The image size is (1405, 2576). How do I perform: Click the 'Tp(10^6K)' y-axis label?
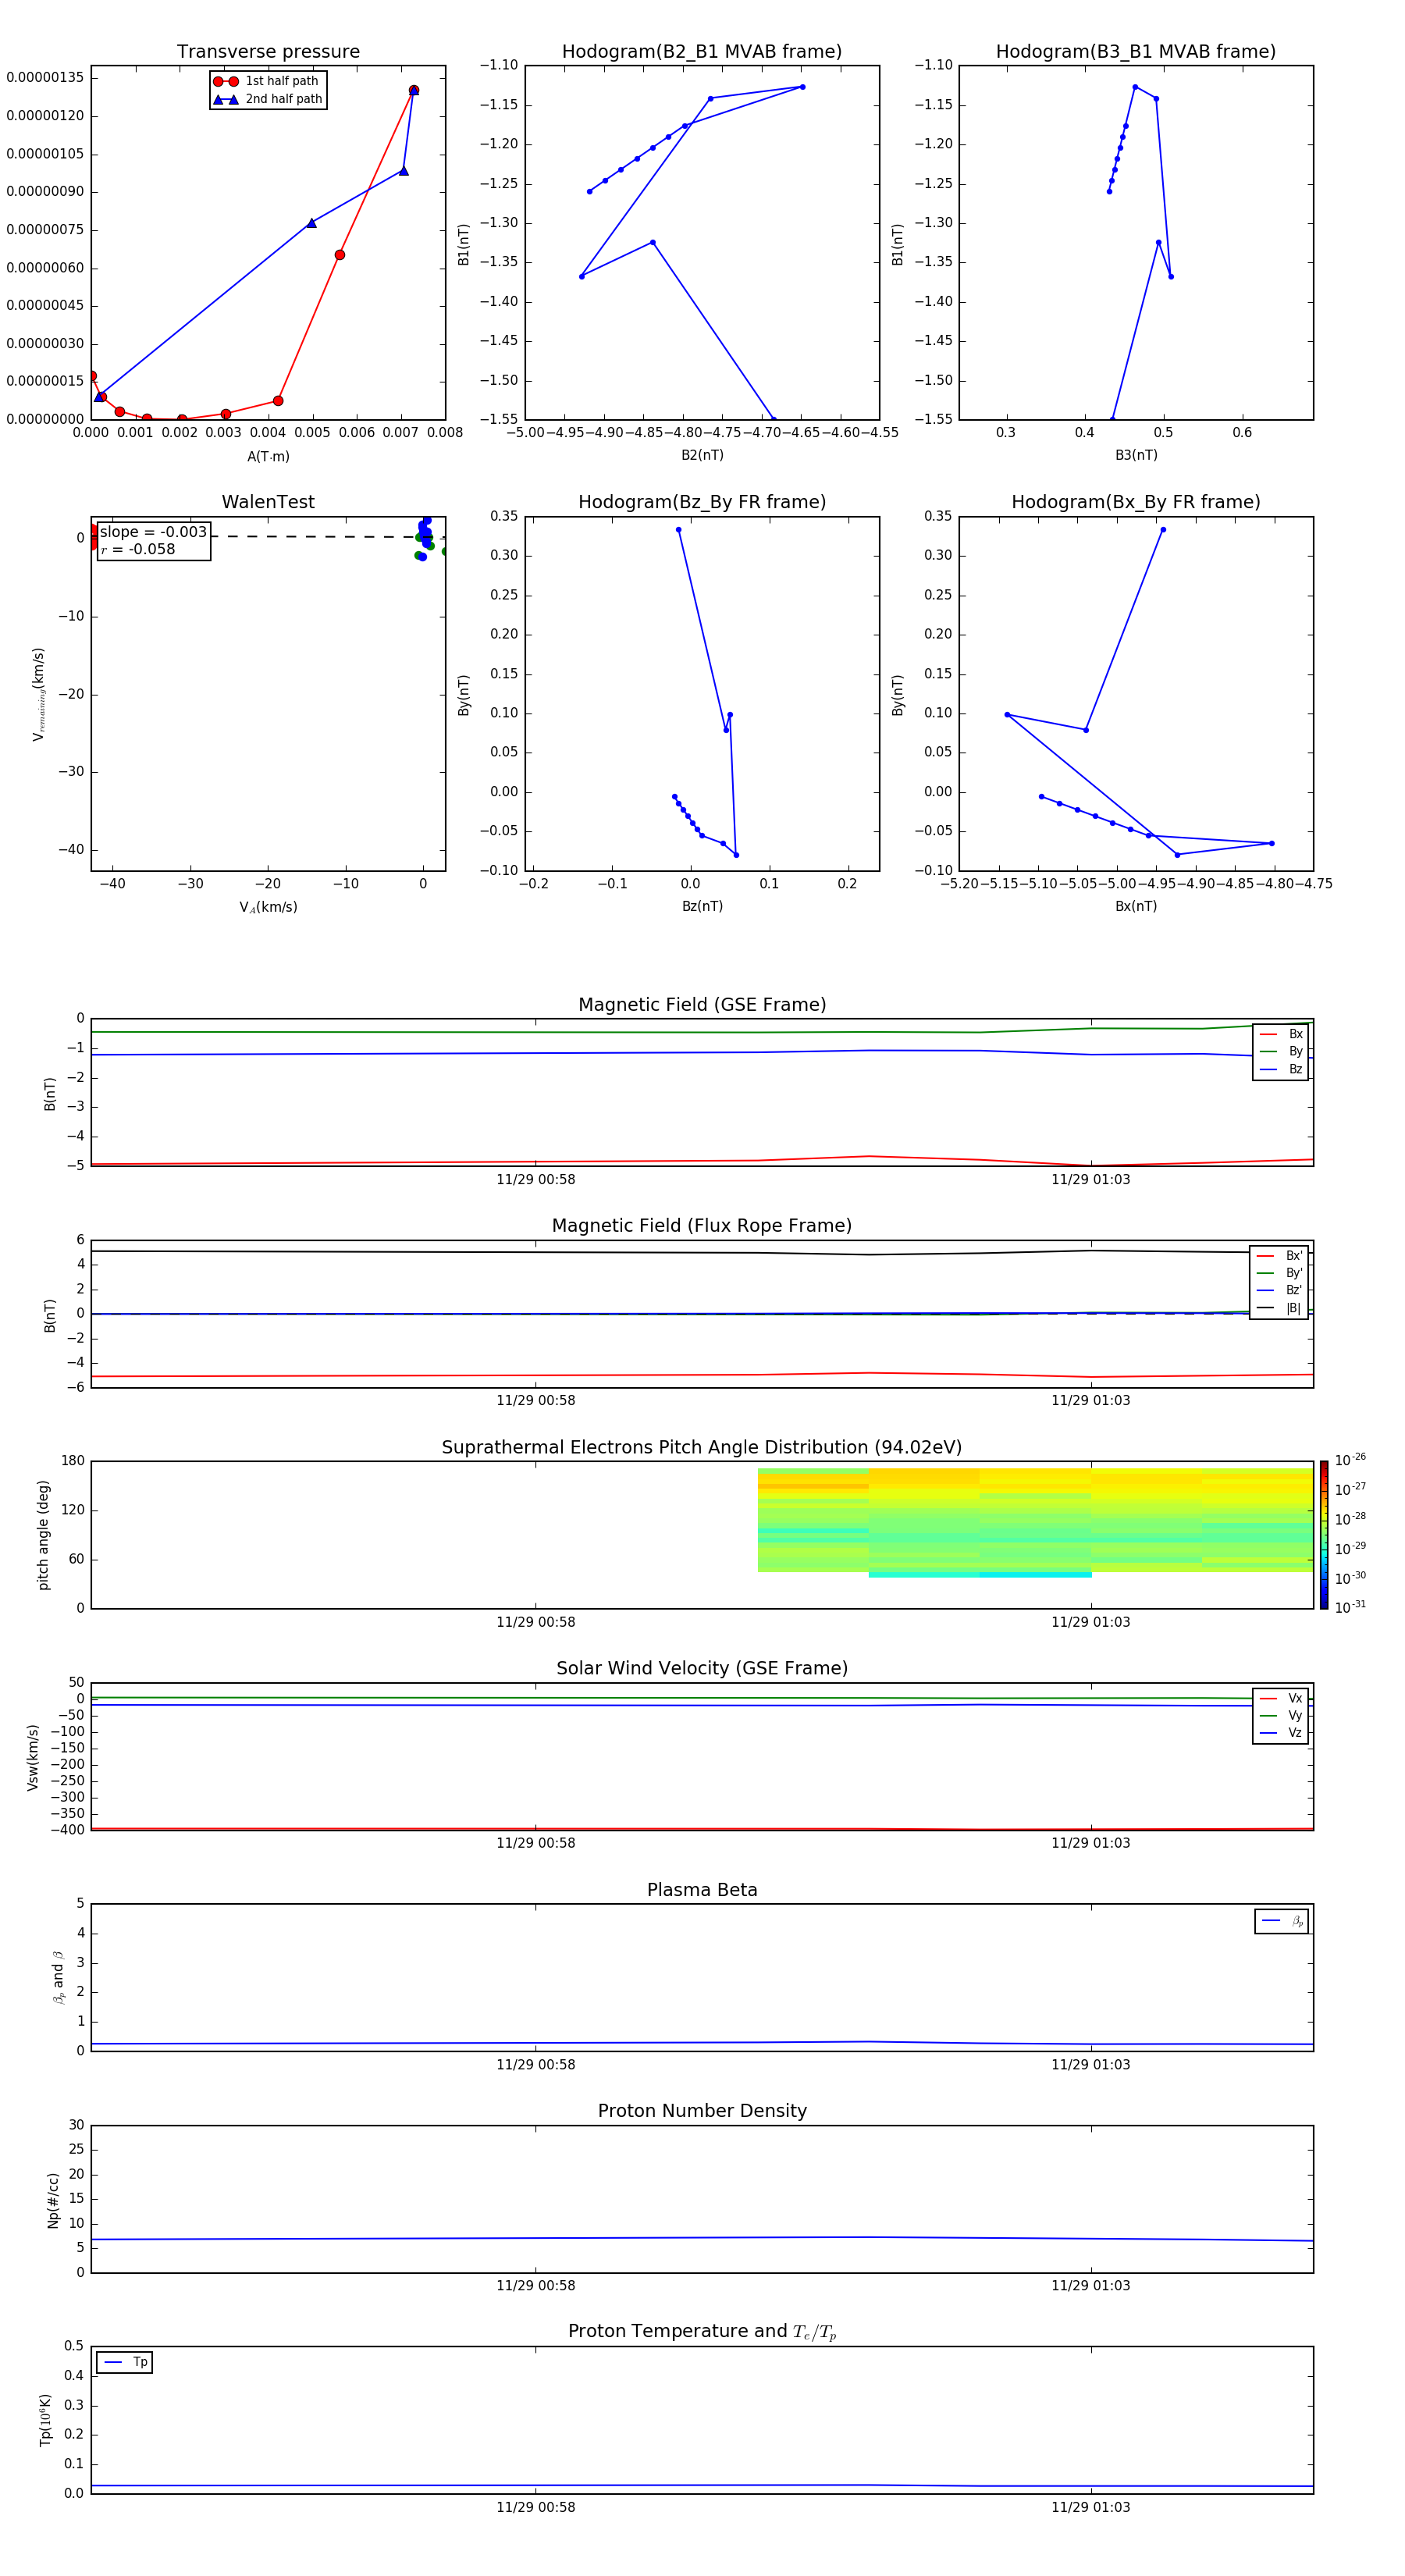pyautogui.click(x=45, y=2420)
